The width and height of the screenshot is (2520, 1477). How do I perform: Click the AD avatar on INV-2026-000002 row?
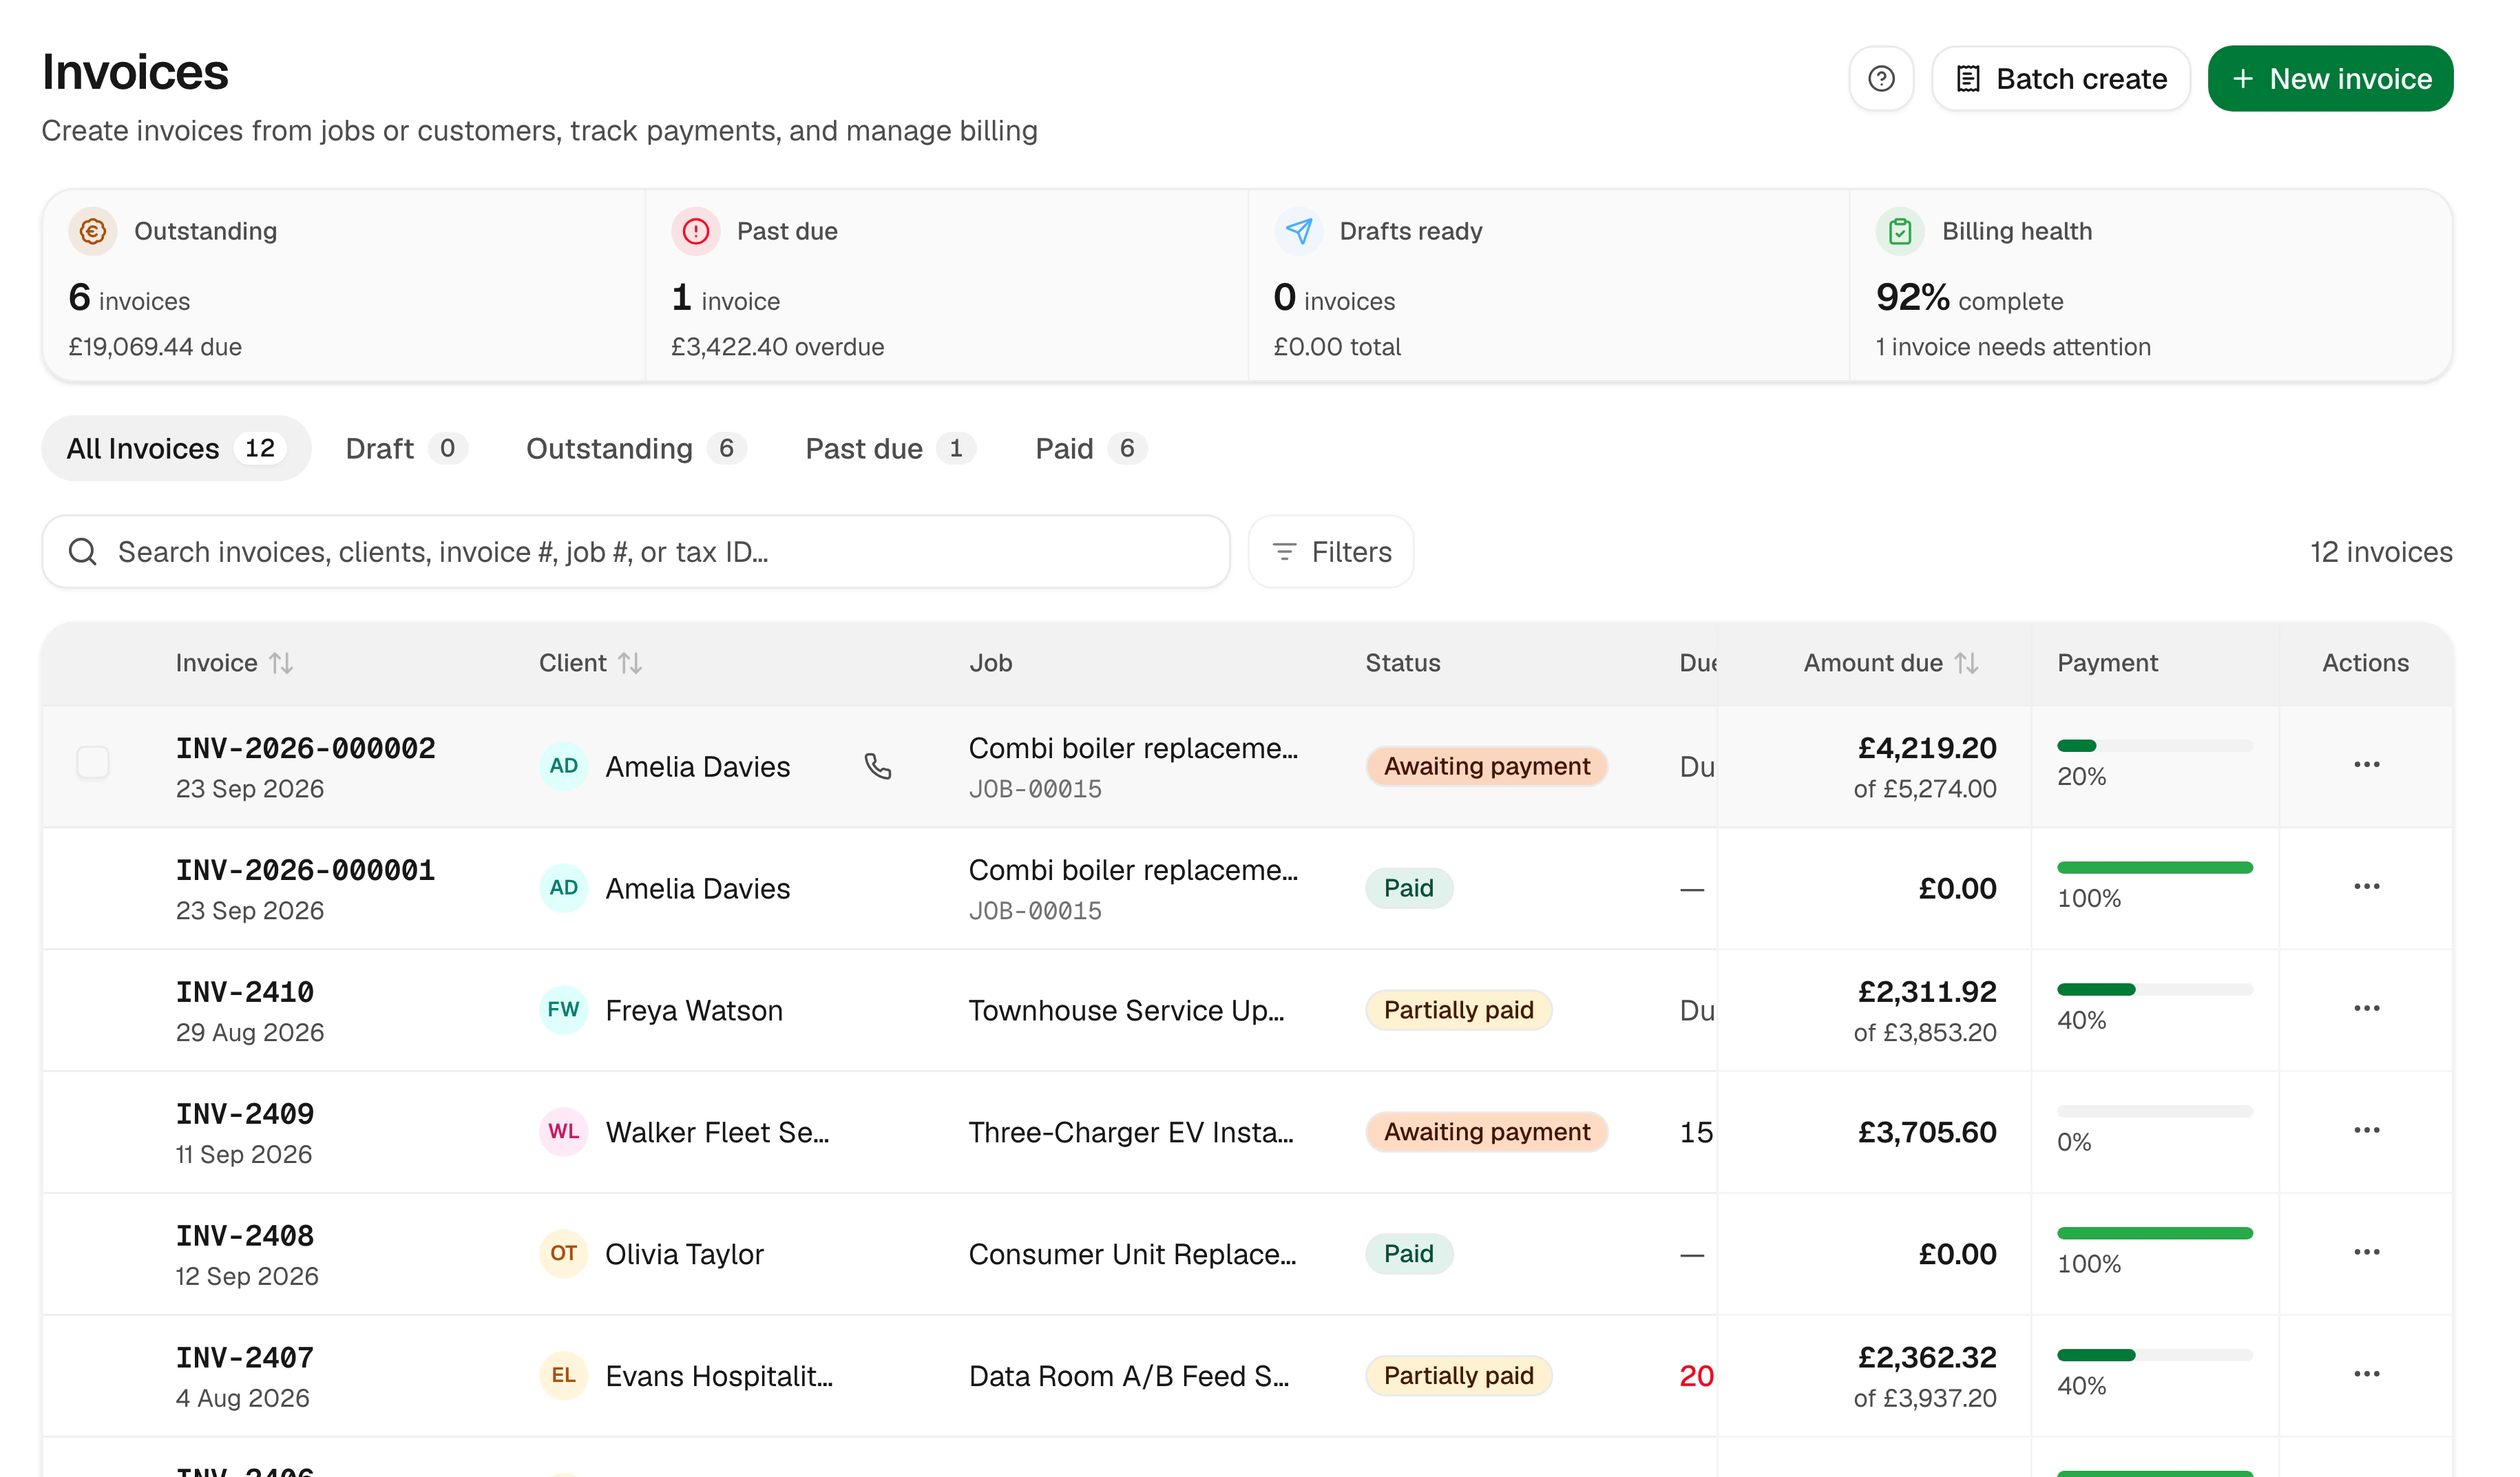click(x=563, y=767)
